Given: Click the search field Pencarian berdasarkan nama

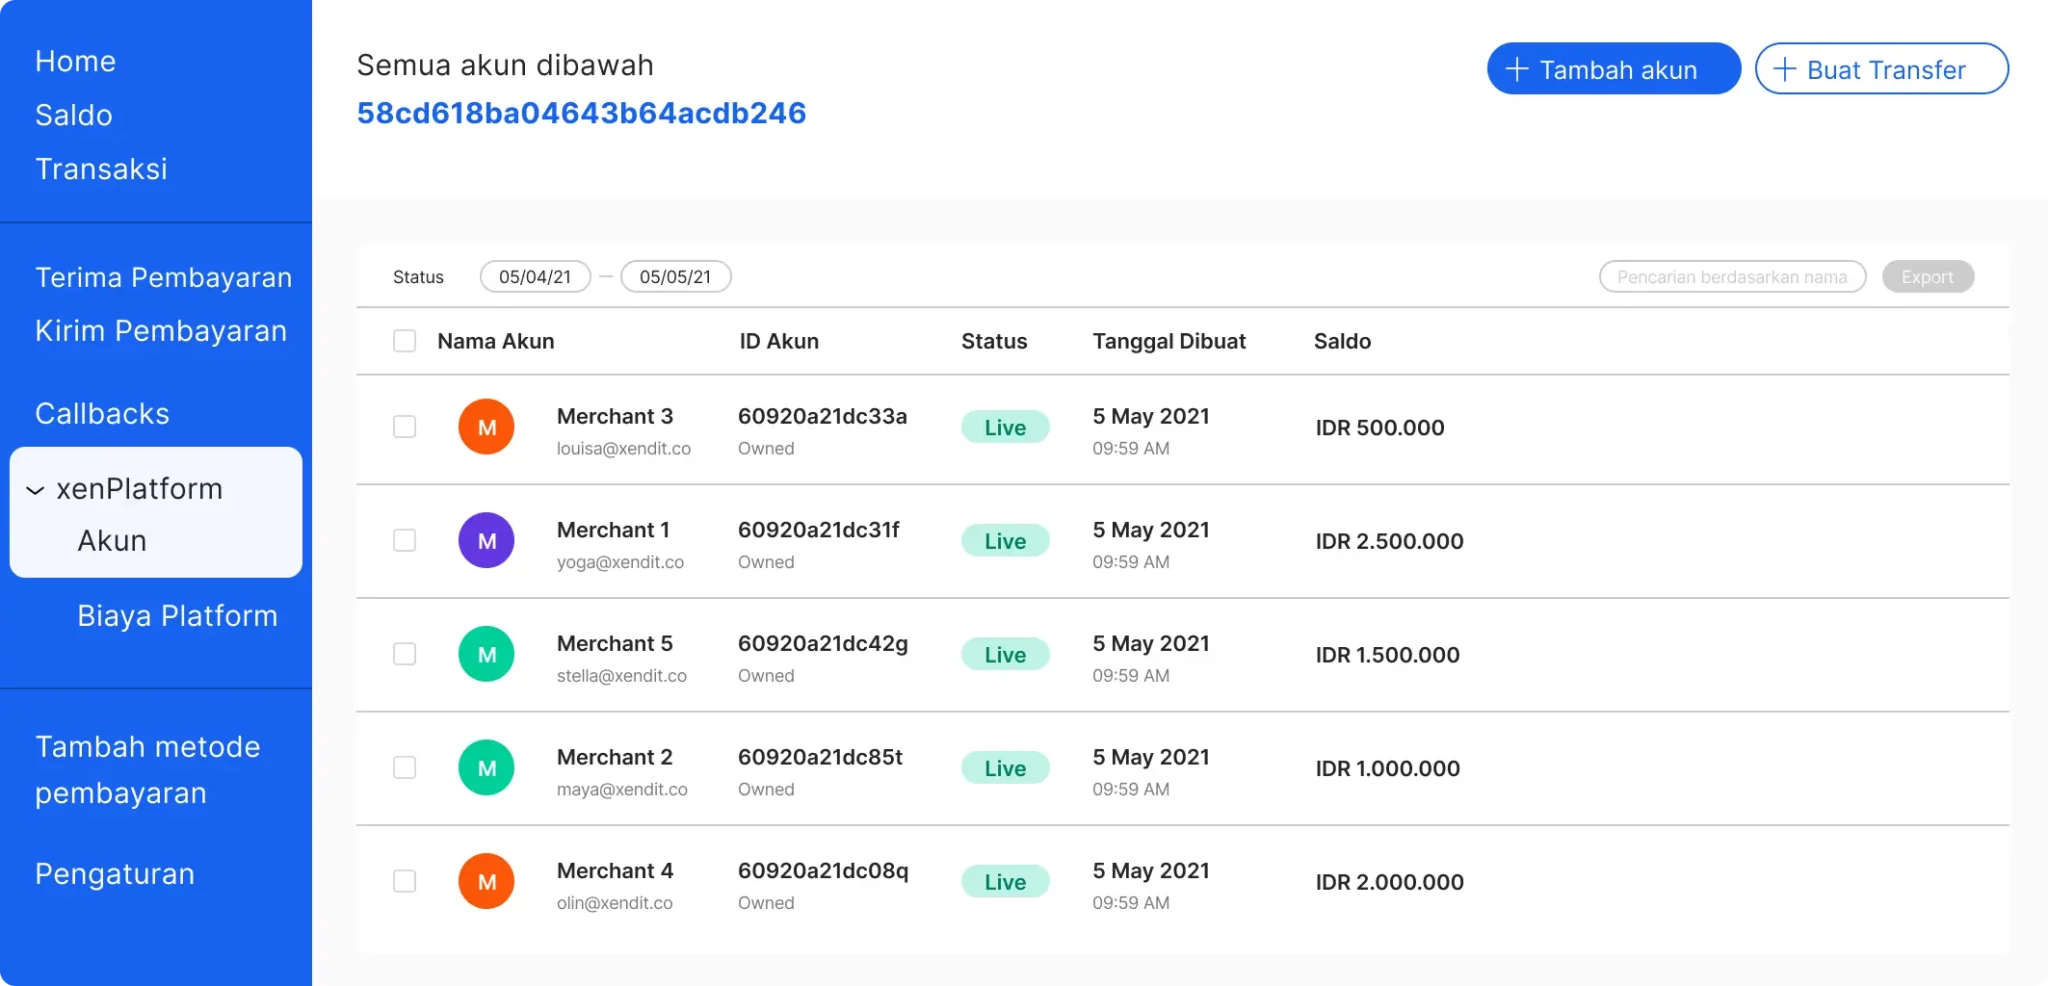Looking at the screenshot, I should (1732, 276).
